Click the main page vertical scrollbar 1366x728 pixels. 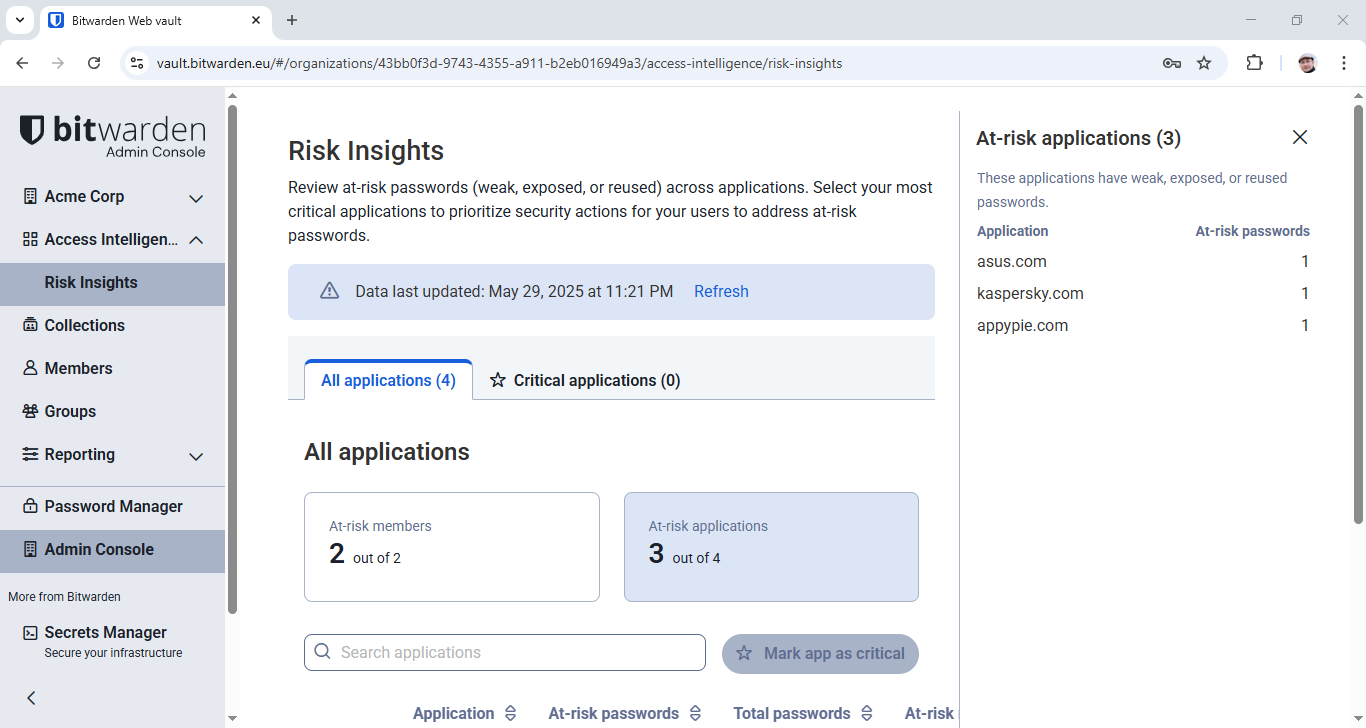click(1358, 314)
